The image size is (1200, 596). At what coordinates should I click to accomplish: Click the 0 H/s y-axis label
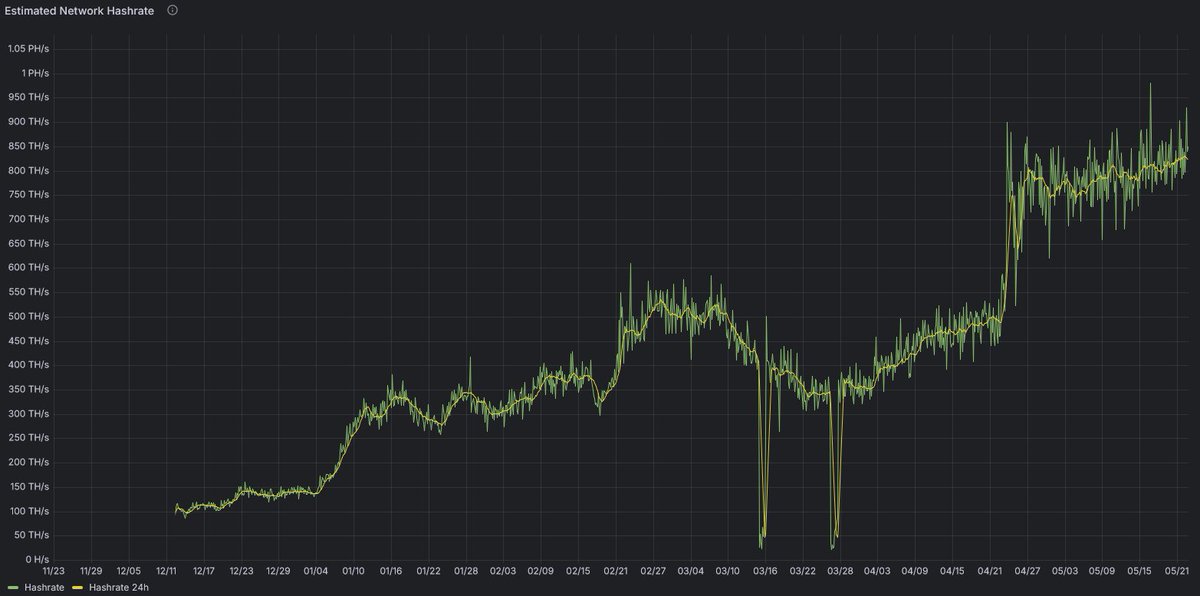pos(36,559)
